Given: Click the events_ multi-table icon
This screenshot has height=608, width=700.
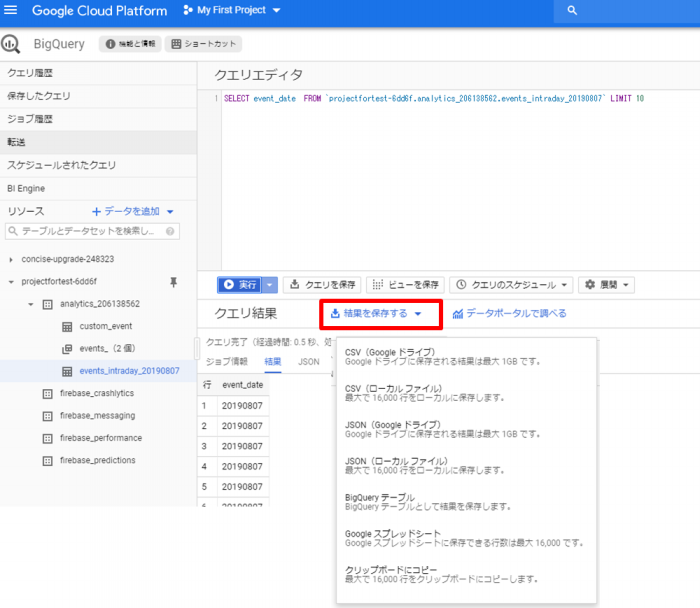Looking at the screenshot, I should click(67, 349).
